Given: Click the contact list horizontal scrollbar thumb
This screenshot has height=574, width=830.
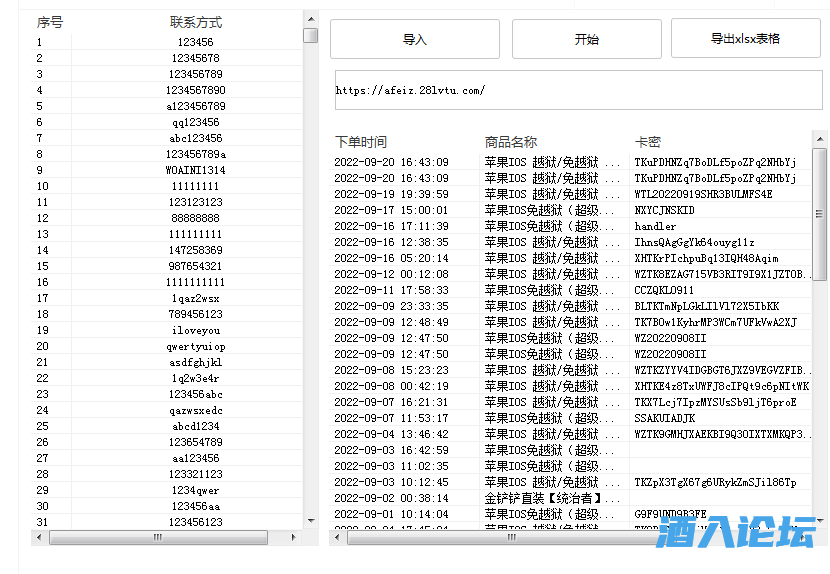Looking at the screenshot, I should coord(157,537).
